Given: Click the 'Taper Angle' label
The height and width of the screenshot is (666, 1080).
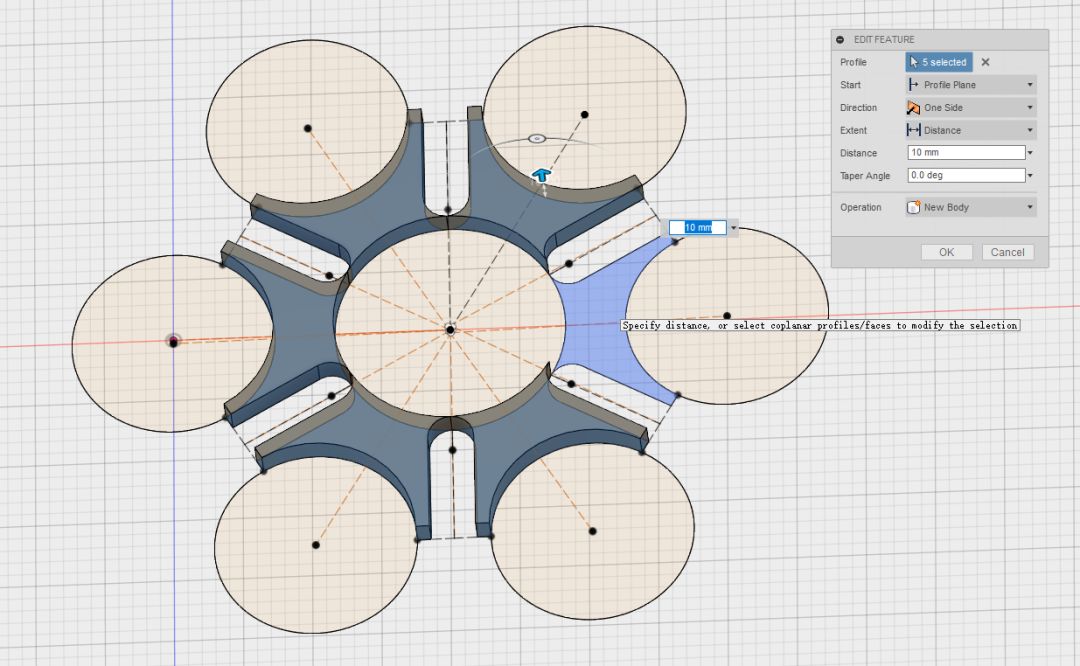Looking at the screenshot, I should pos(864,176).
